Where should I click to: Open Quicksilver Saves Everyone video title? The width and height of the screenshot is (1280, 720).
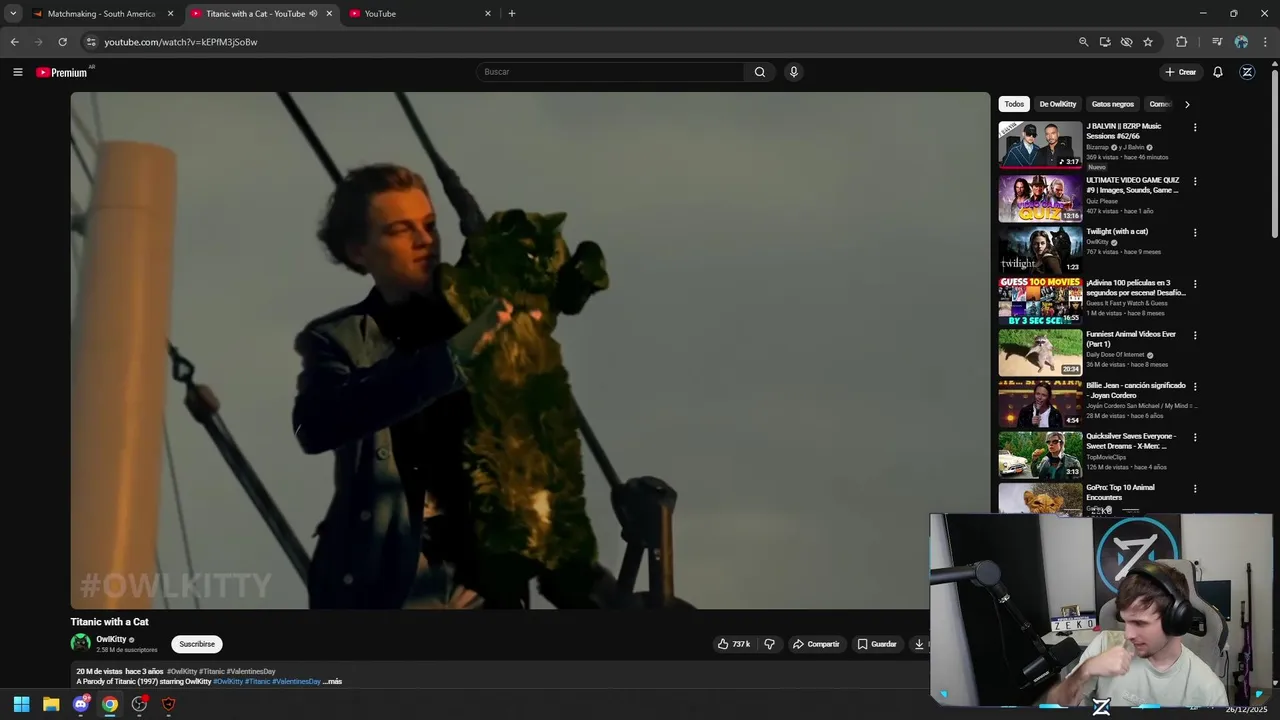[1131, 441]
